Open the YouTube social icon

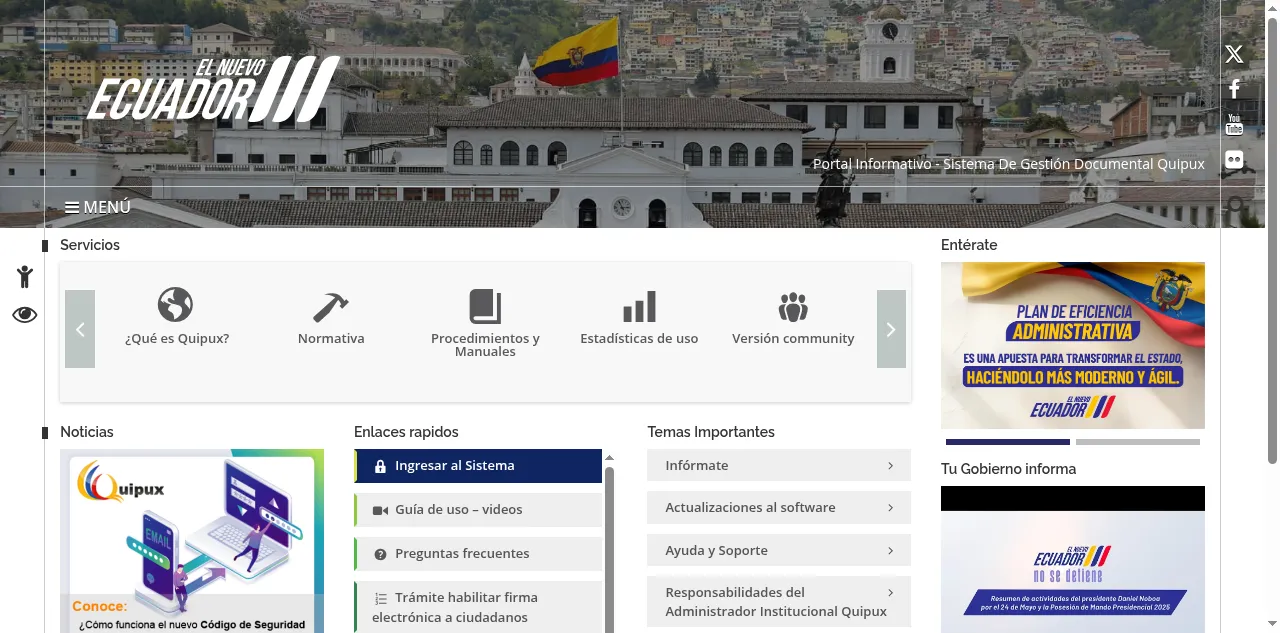(1235, 124)
